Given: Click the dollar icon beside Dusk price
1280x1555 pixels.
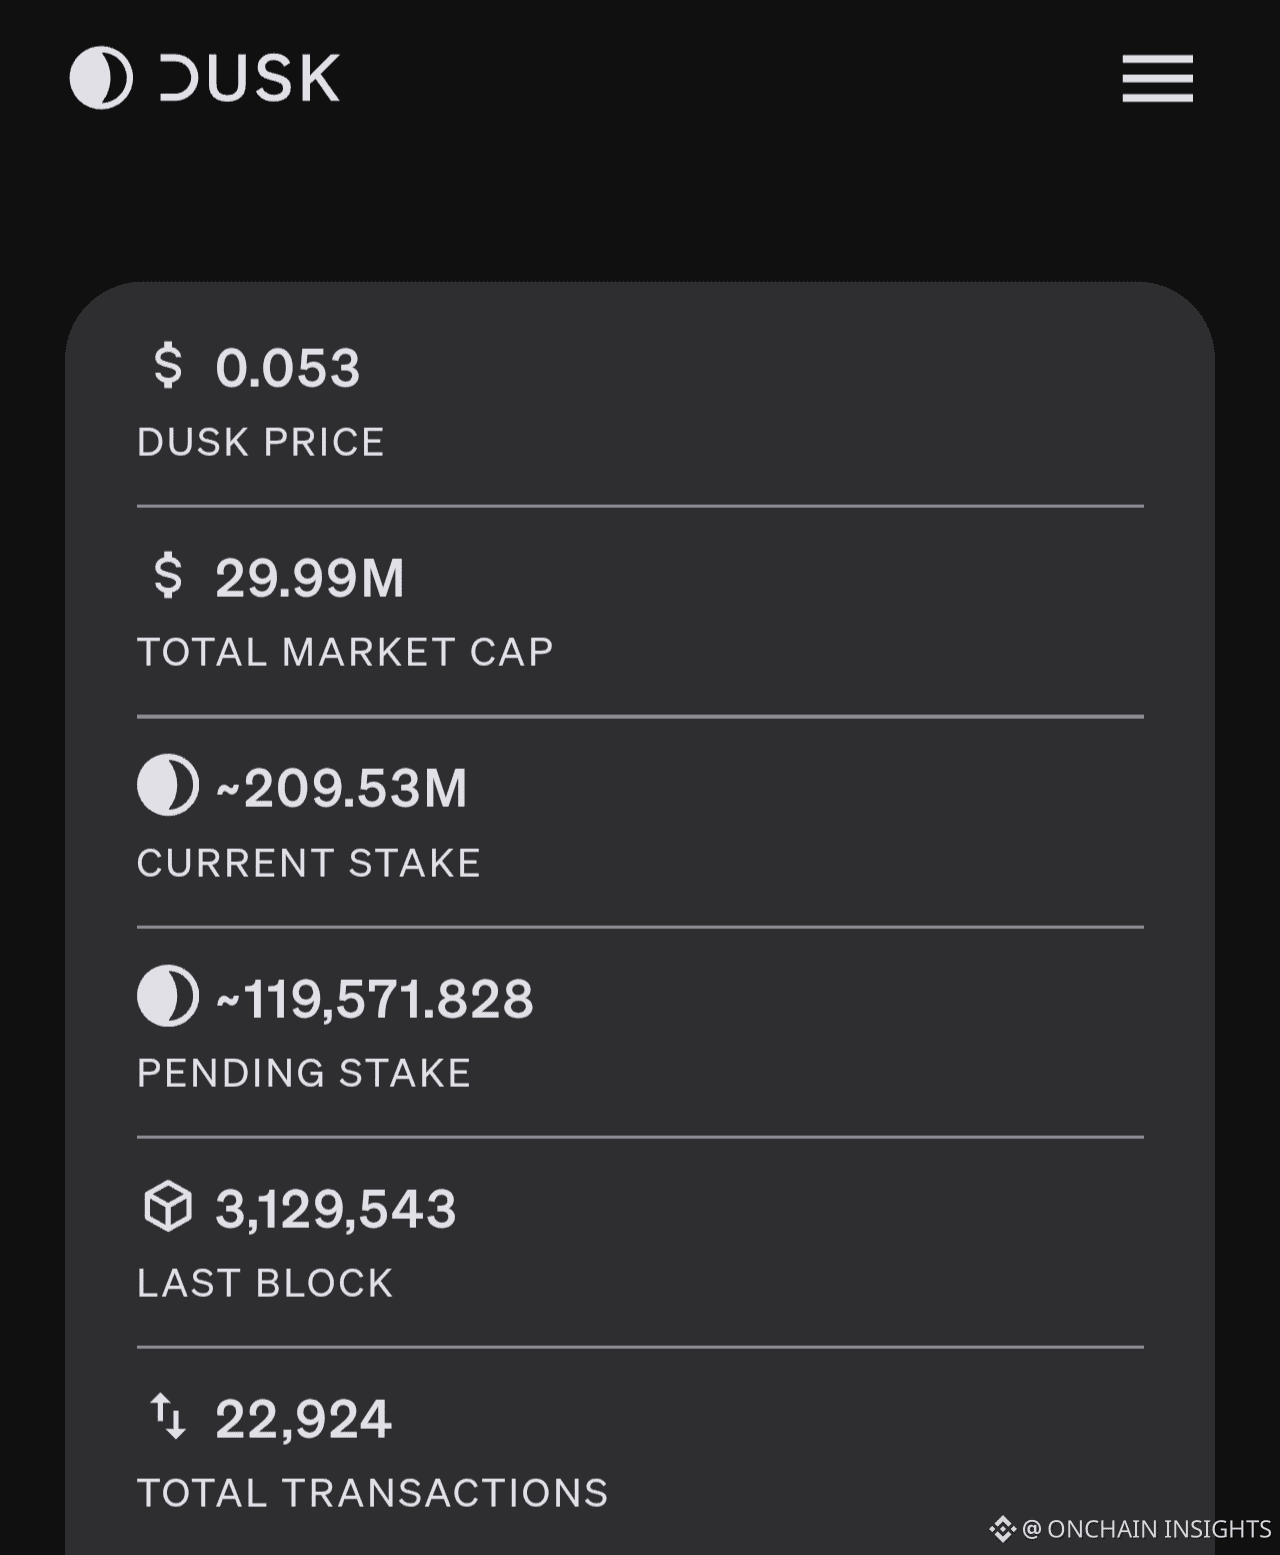Looking at the screenshot, I should coord(168,366).
